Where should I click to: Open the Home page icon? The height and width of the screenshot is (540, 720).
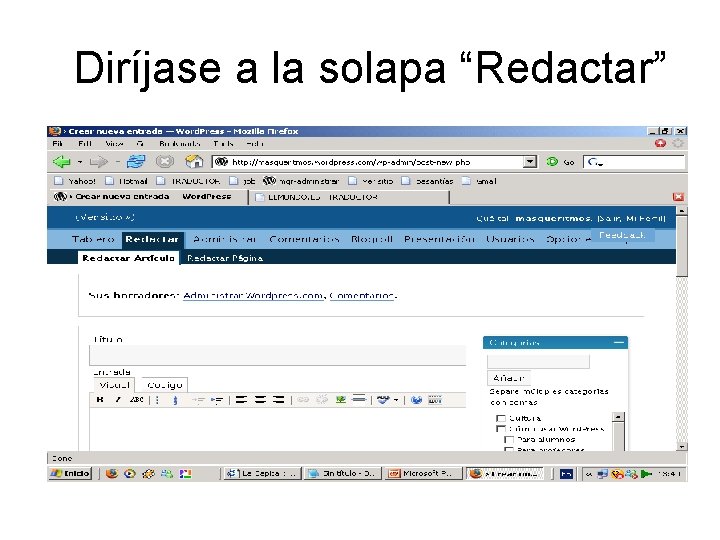point(194,162)
